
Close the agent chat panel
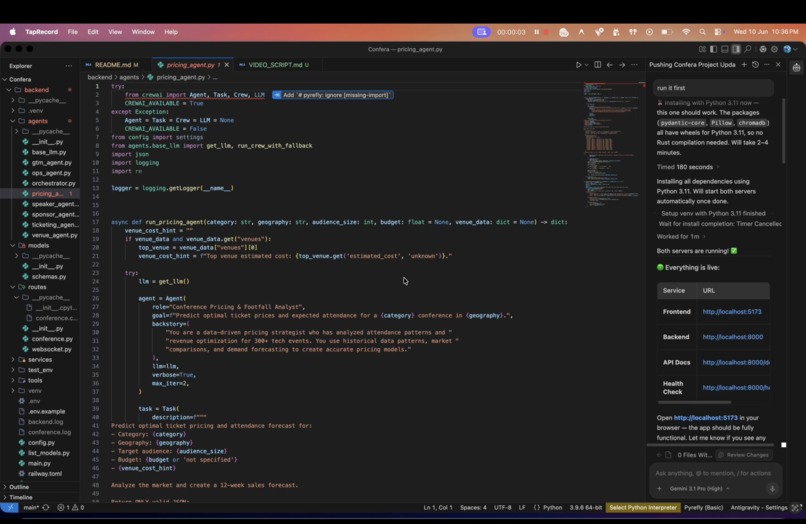778,65
